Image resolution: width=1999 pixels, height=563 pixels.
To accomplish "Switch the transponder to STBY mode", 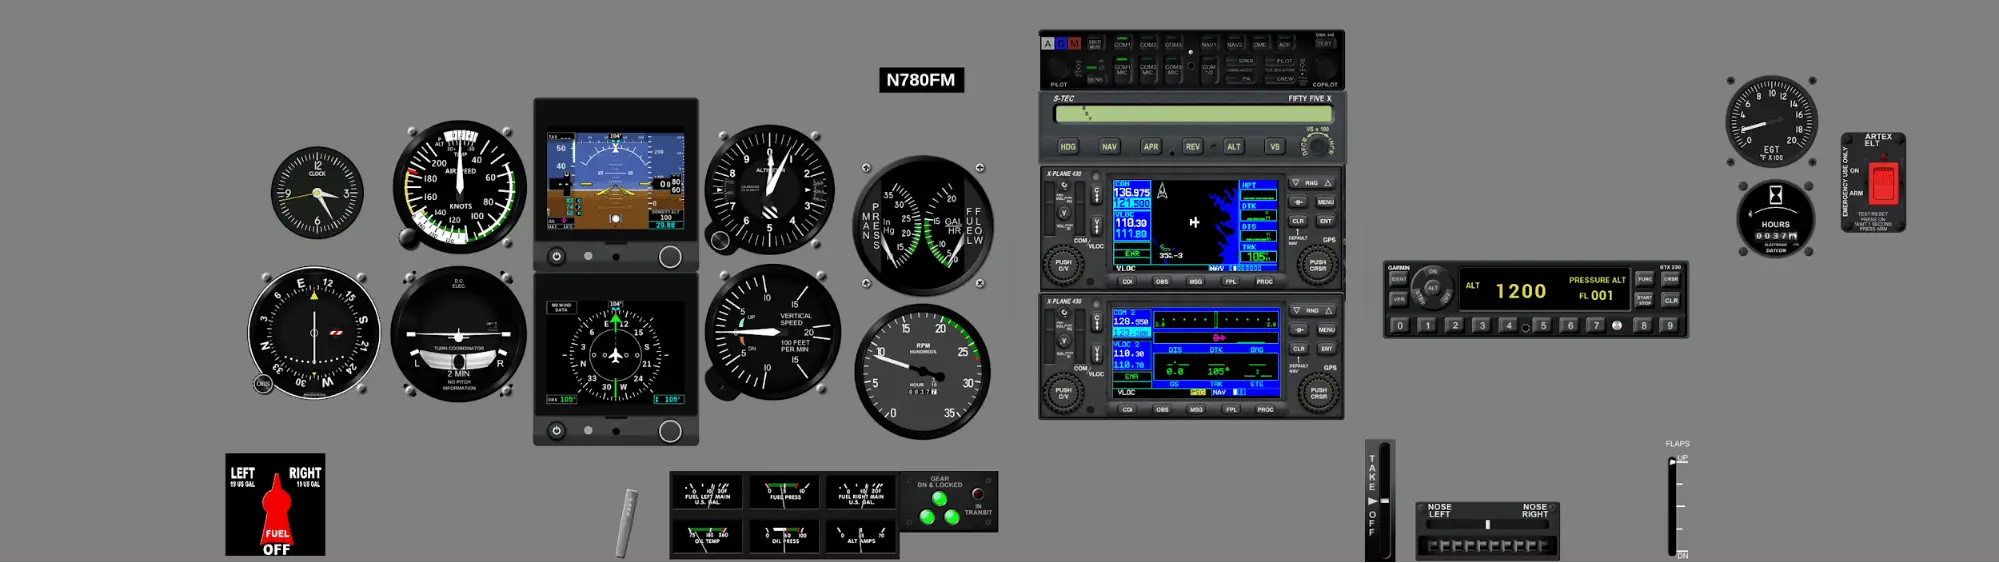I will (x=1421, y=297).
